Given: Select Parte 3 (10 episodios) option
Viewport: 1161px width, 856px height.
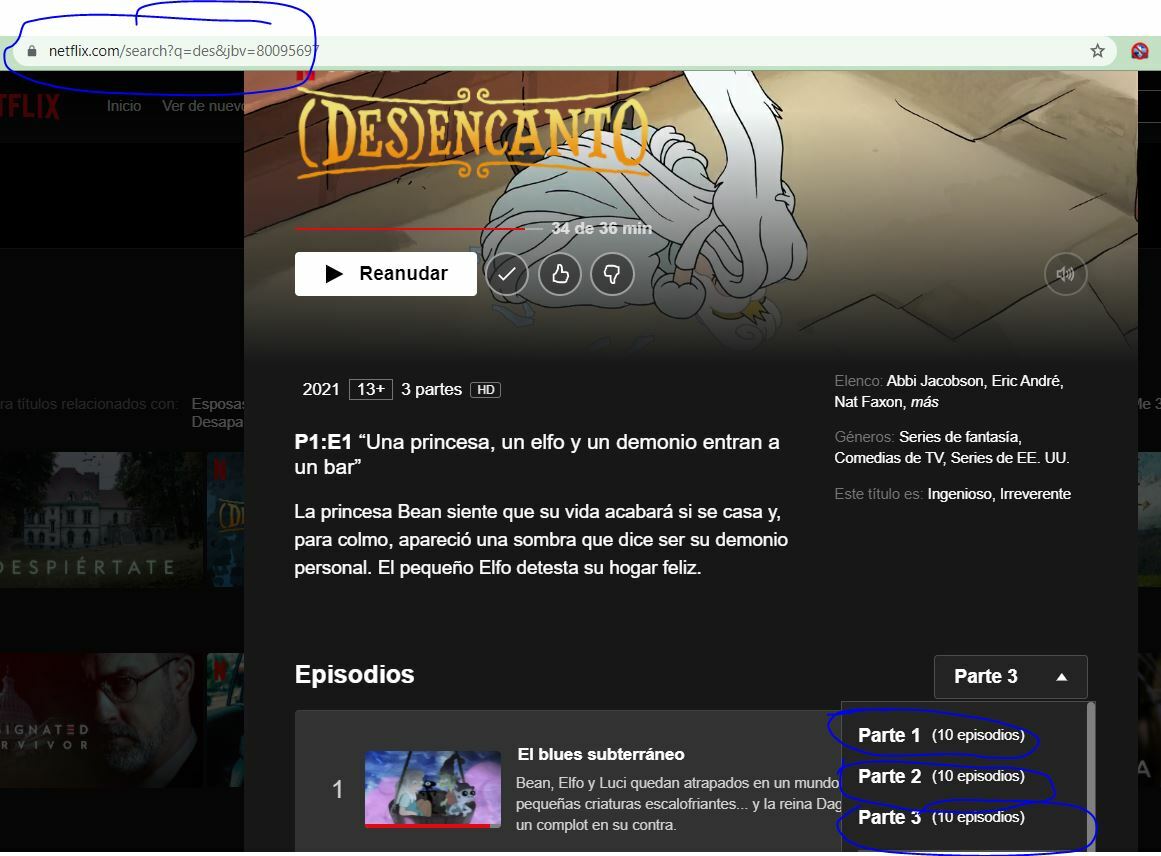Looking at the screenshot, I should coord(940,817).
